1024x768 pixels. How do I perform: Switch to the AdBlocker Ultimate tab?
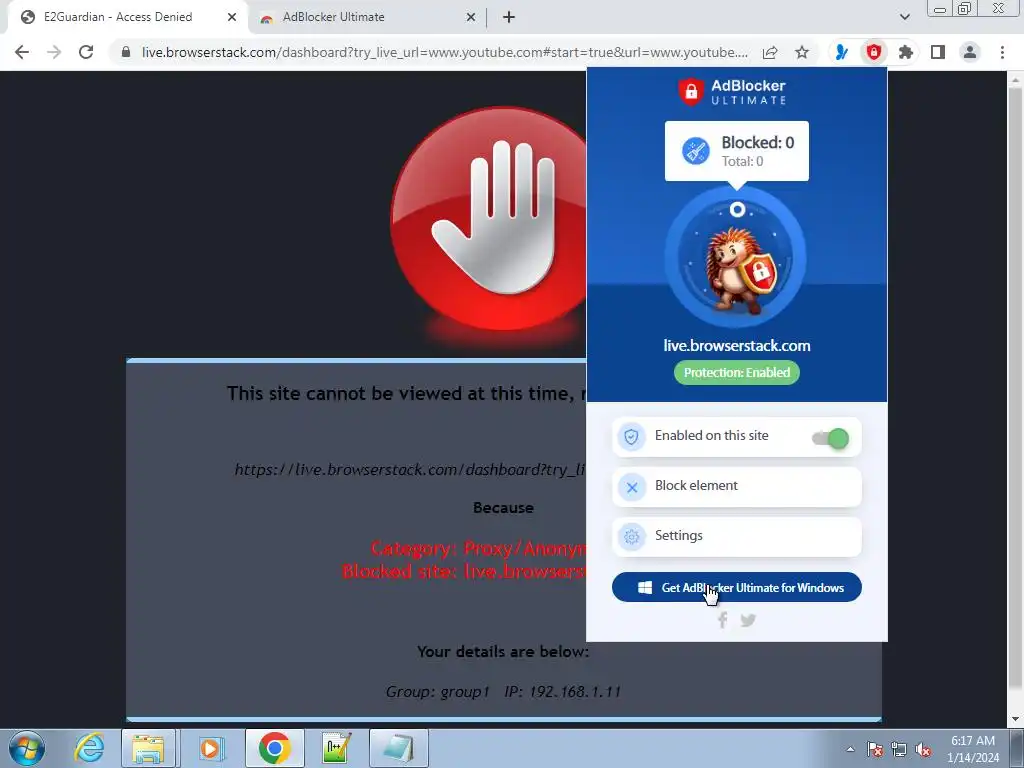[368, 17]
